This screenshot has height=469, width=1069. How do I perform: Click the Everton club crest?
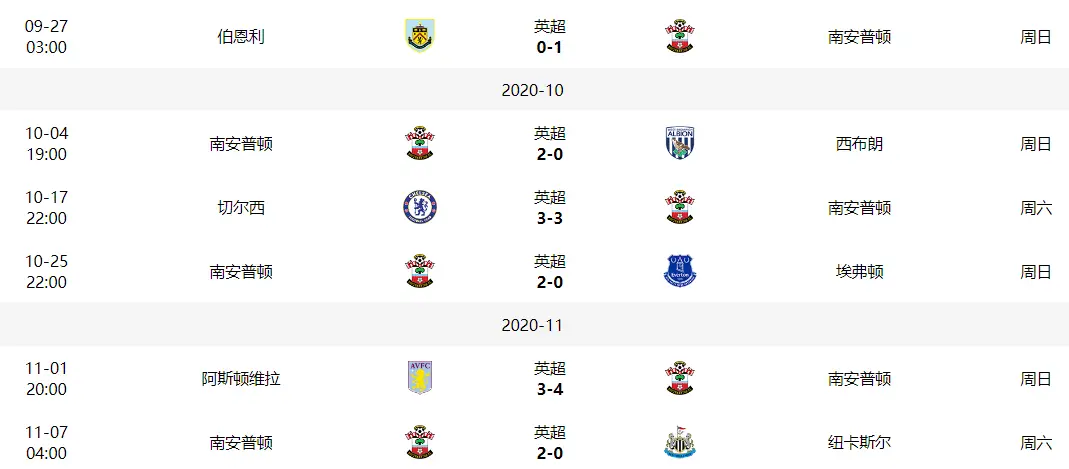coord(680,271)
